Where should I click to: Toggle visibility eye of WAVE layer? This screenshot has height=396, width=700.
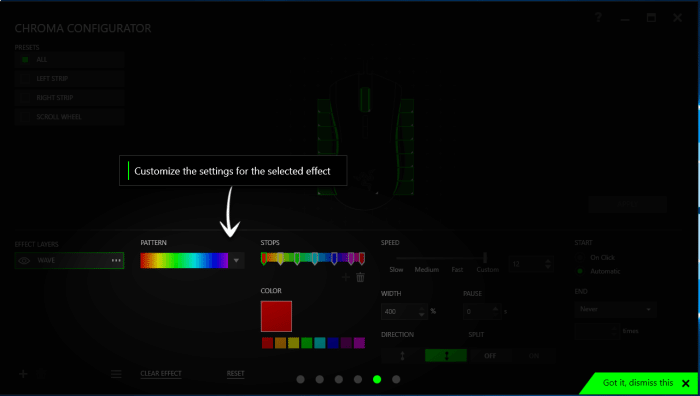tap(24, 260)
